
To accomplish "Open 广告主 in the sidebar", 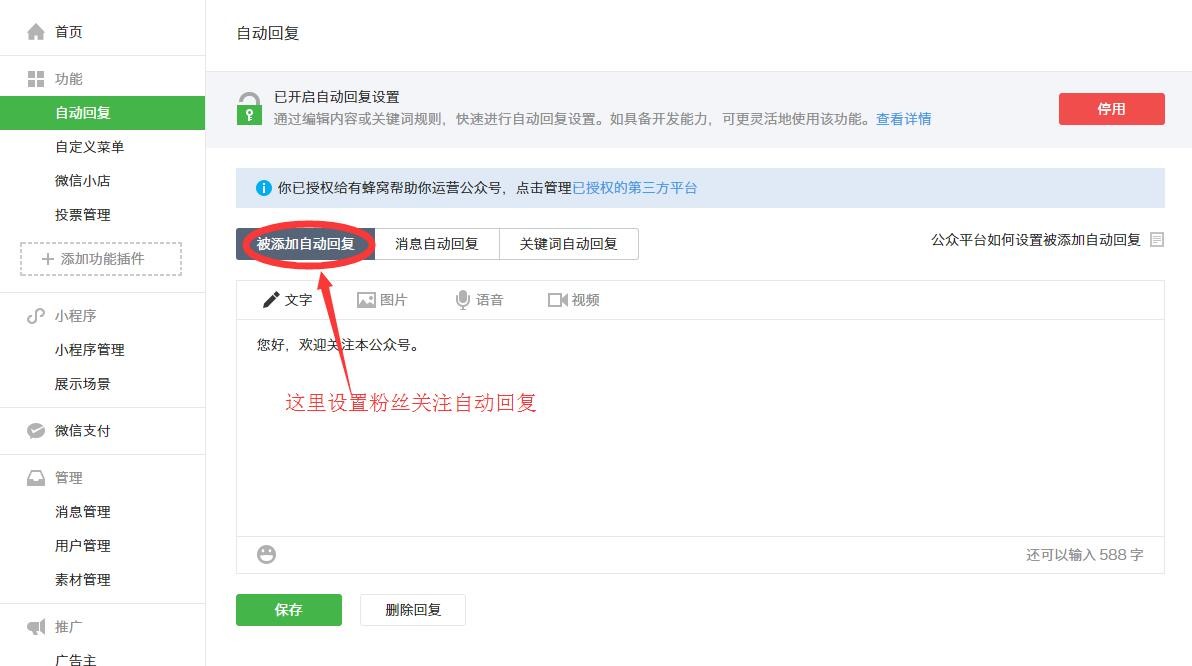I will pyautogui.click(x=75, y=660).
